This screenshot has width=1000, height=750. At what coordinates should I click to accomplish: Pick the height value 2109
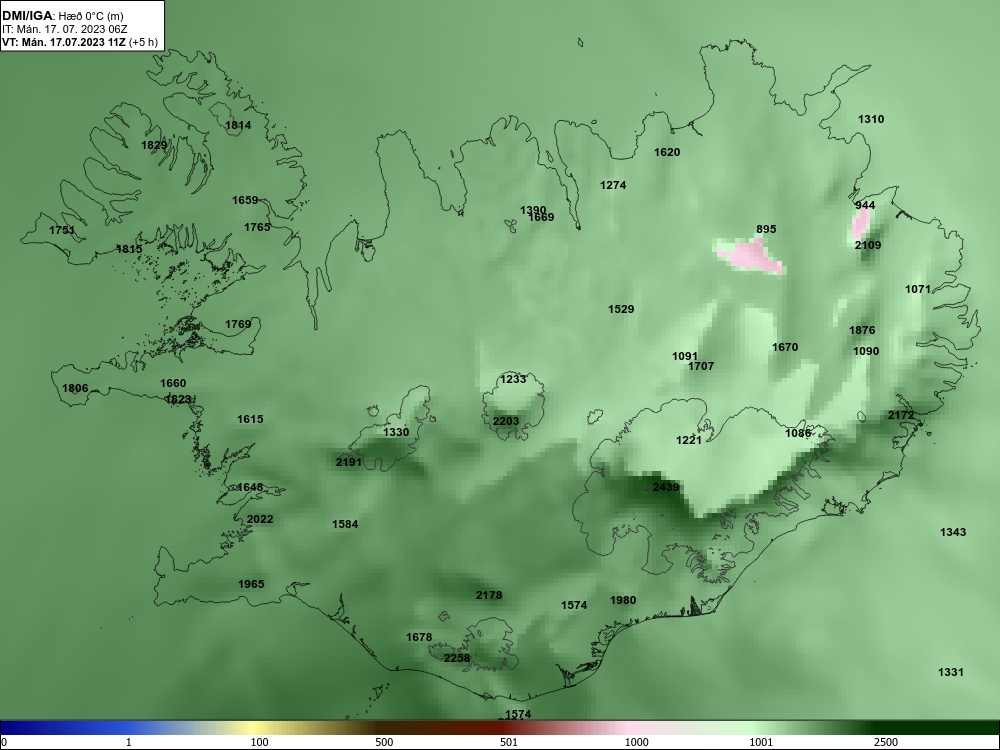click(x=868, y=245)
